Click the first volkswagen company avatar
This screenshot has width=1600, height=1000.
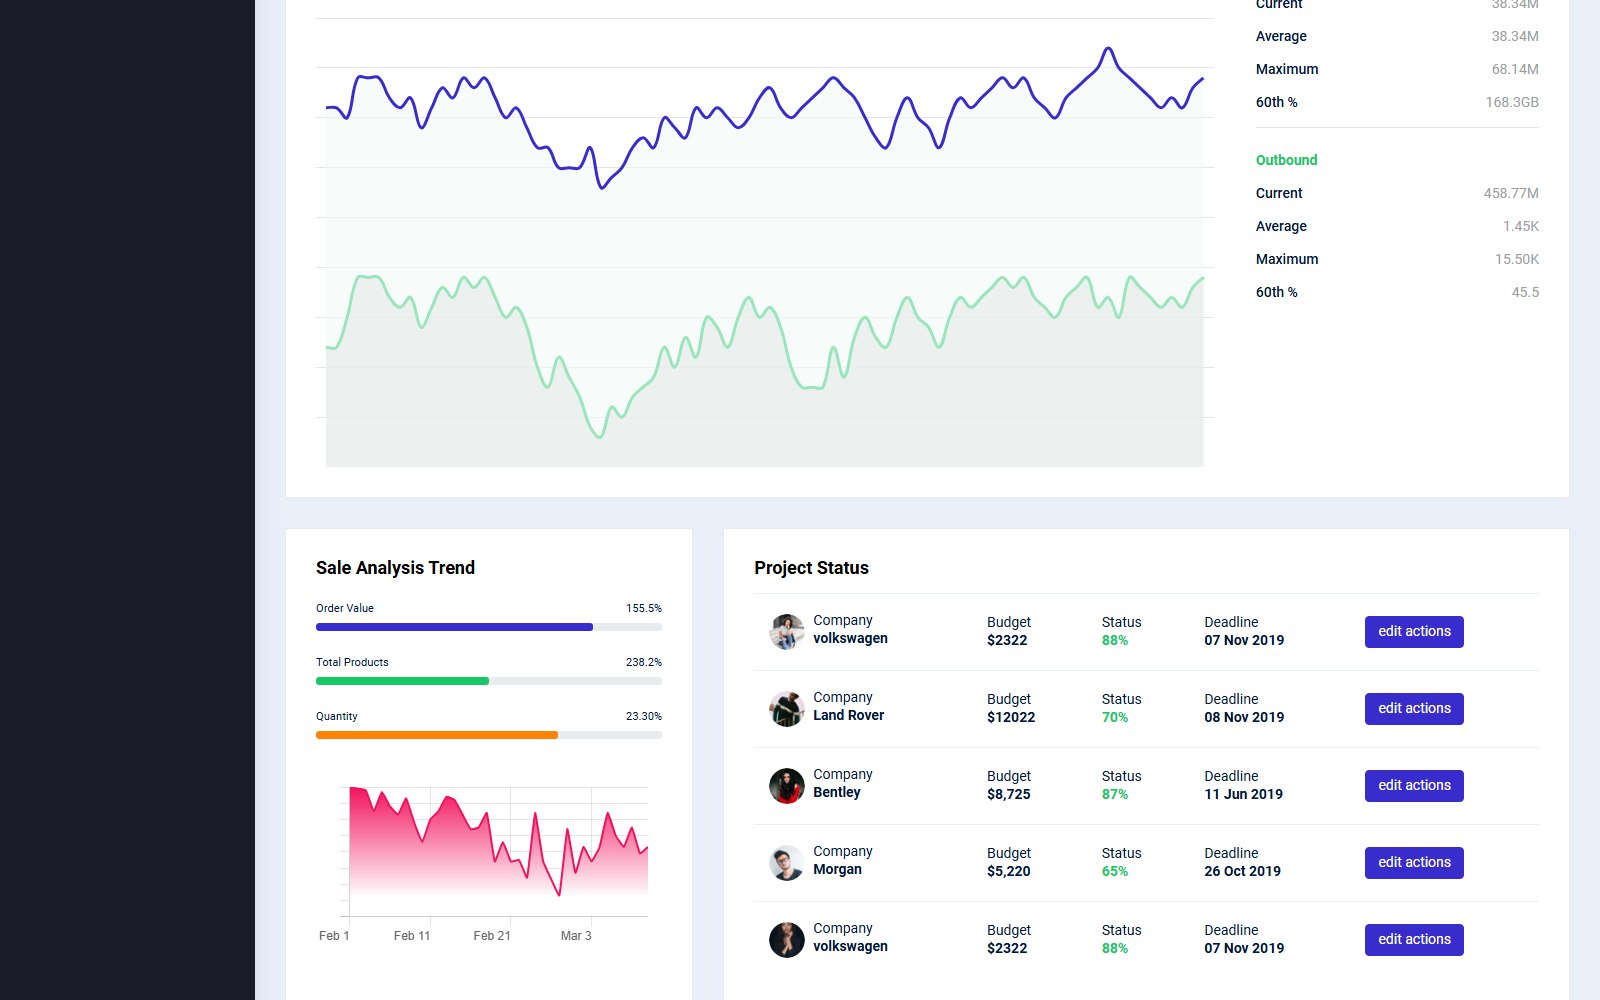pos(787,632)
